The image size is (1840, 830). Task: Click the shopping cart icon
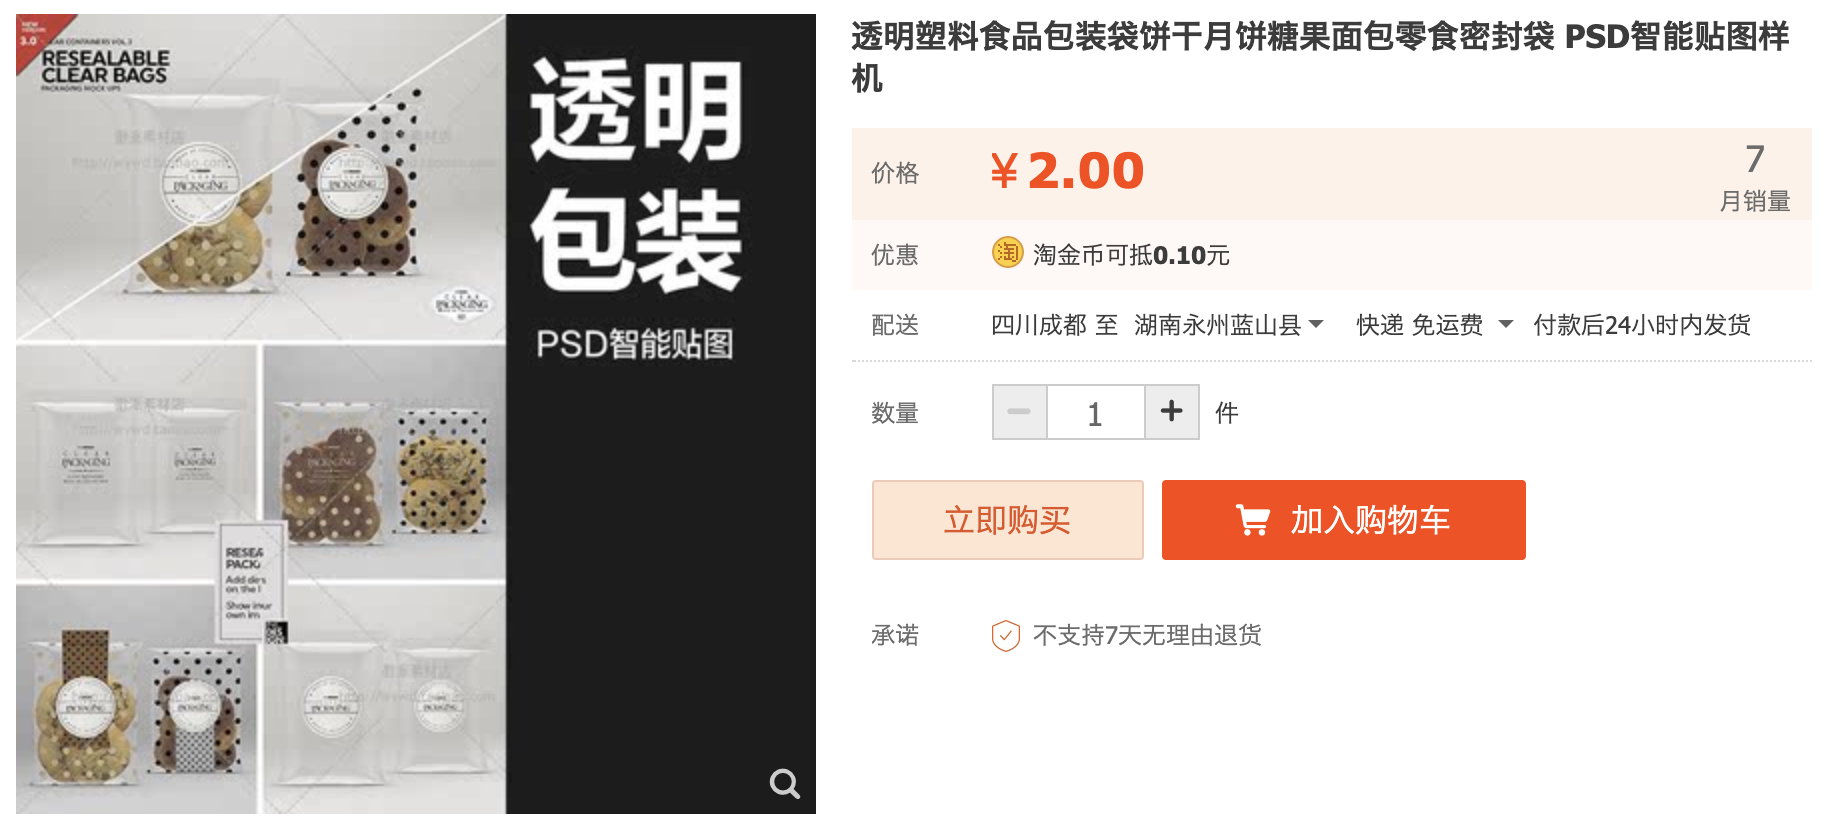1252,520
